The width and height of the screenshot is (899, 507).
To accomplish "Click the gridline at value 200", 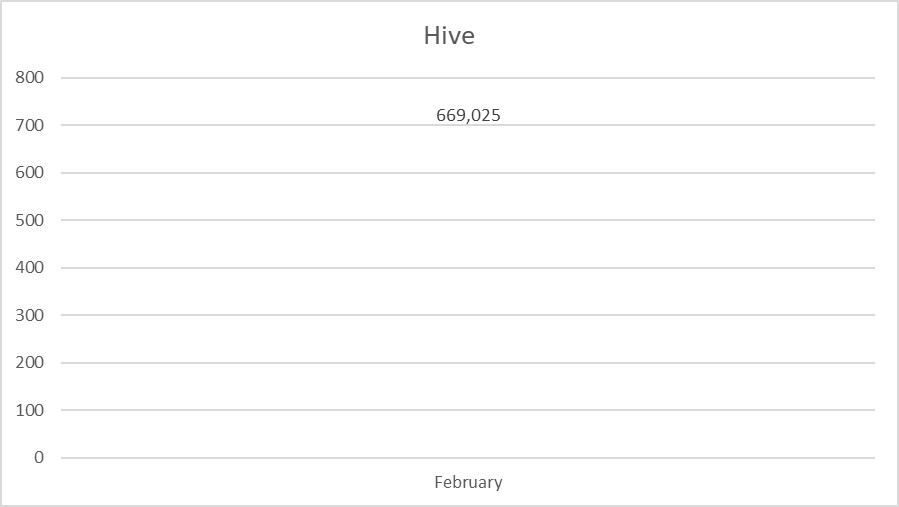I will [x=468, y=362].
